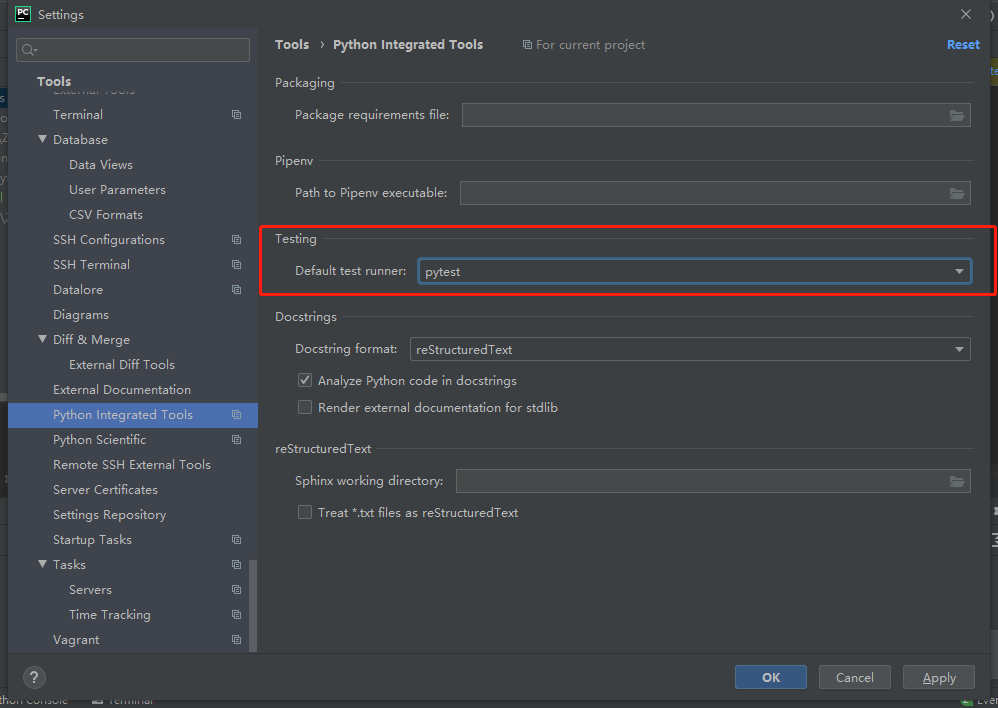Screen dimensions: 998x708
Task: Click the settings tree vertical scrollbar
Action: [x=253, y=605]
